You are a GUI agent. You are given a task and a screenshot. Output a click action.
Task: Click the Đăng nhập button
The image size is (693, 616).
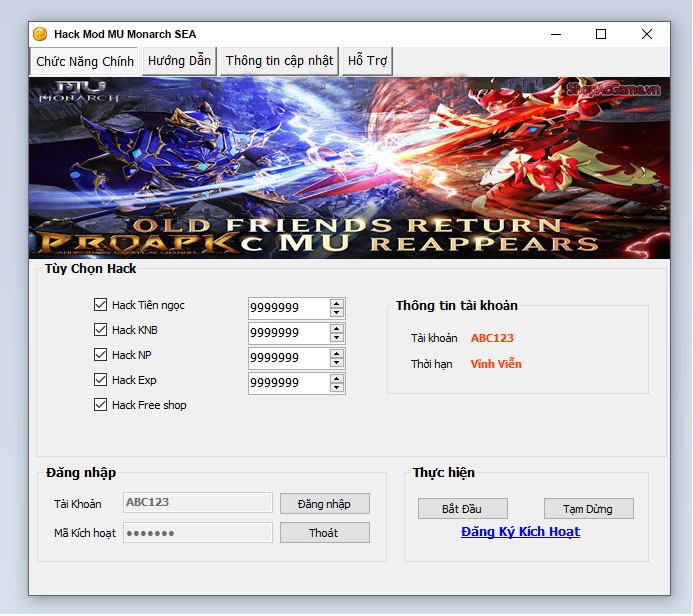coord(325,504)
